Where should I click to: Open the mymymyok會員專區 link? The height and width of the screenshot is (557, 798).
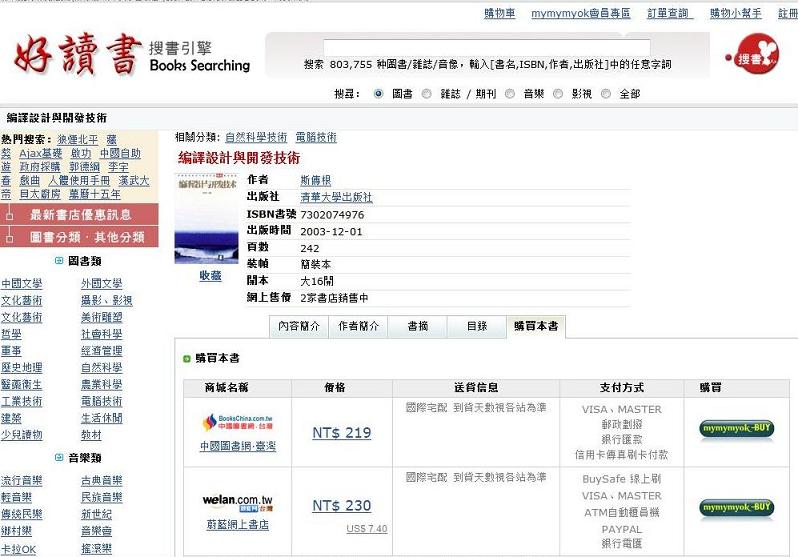point(581,14)
